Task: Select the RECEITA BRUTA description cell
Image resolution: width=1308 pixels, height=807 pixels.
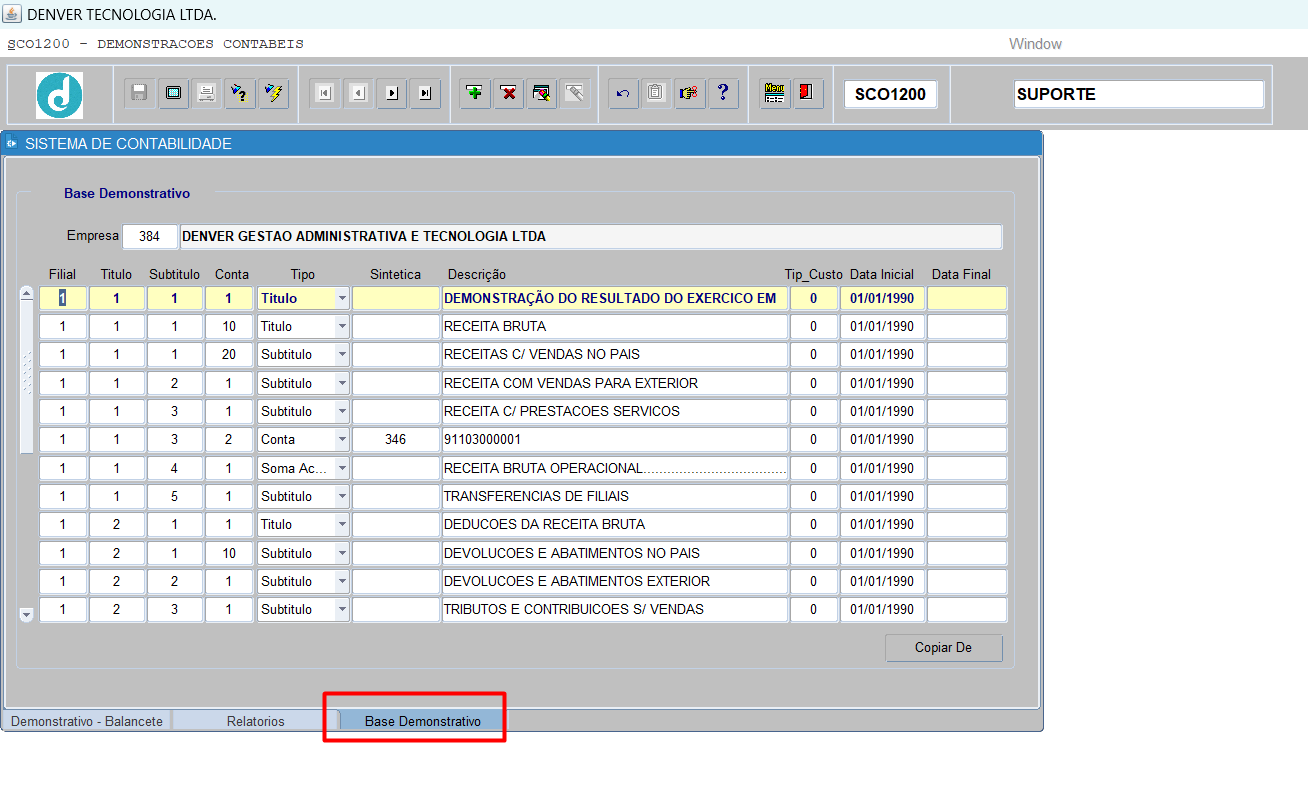Action: pos(615,326)
